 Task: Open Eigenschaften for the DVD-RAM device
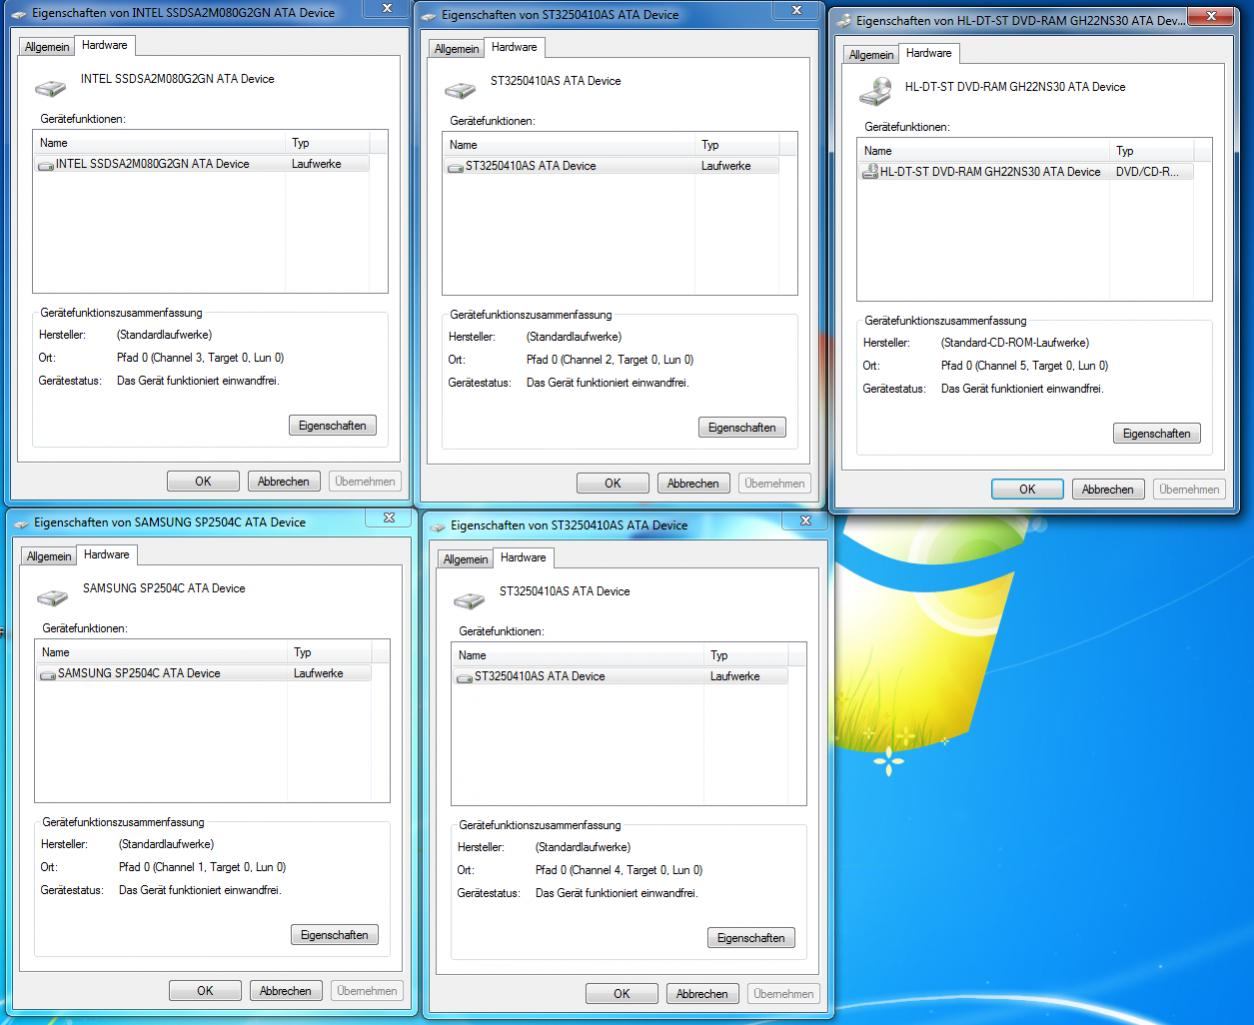click(1157, 433)
